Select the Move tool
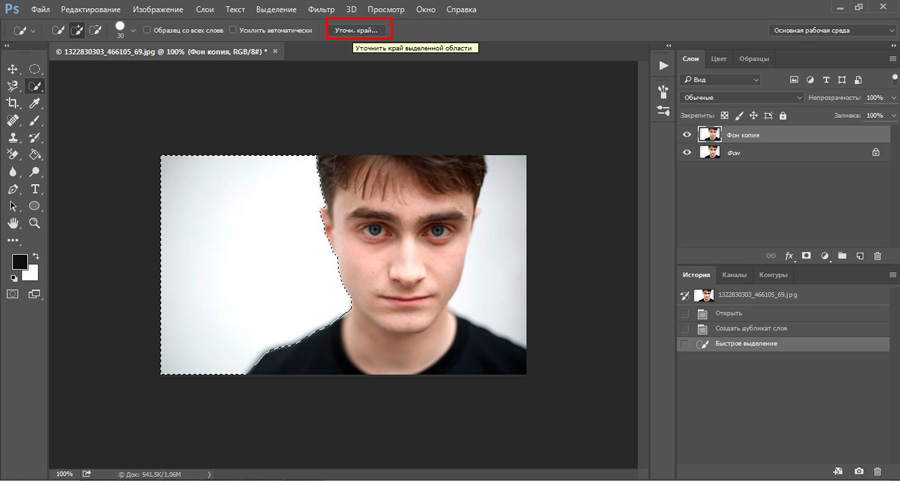Viewport: 900px width, 481px height. [13, 69]
